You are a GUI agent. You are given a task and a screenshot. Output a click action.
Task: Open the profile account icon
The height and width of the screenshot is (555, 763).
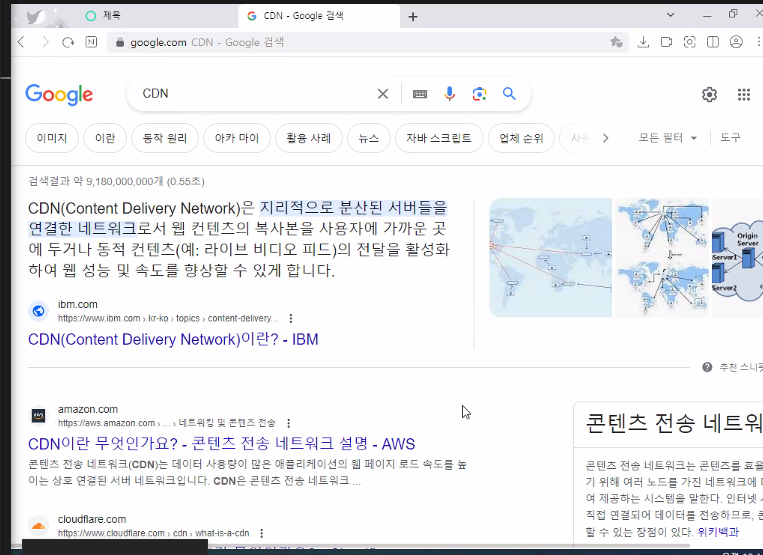click(736, 42)
